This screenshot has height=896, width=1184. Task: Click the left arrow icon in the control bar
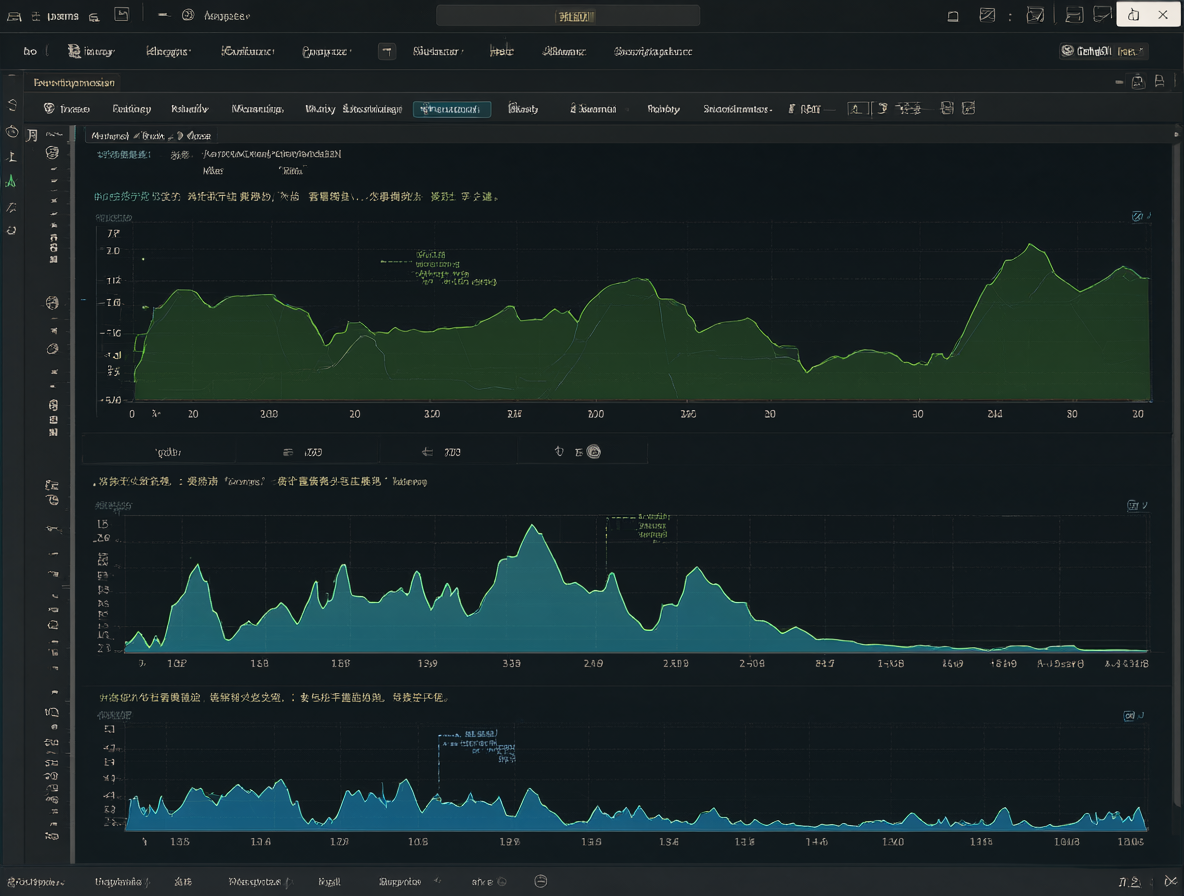click(427, 452)
